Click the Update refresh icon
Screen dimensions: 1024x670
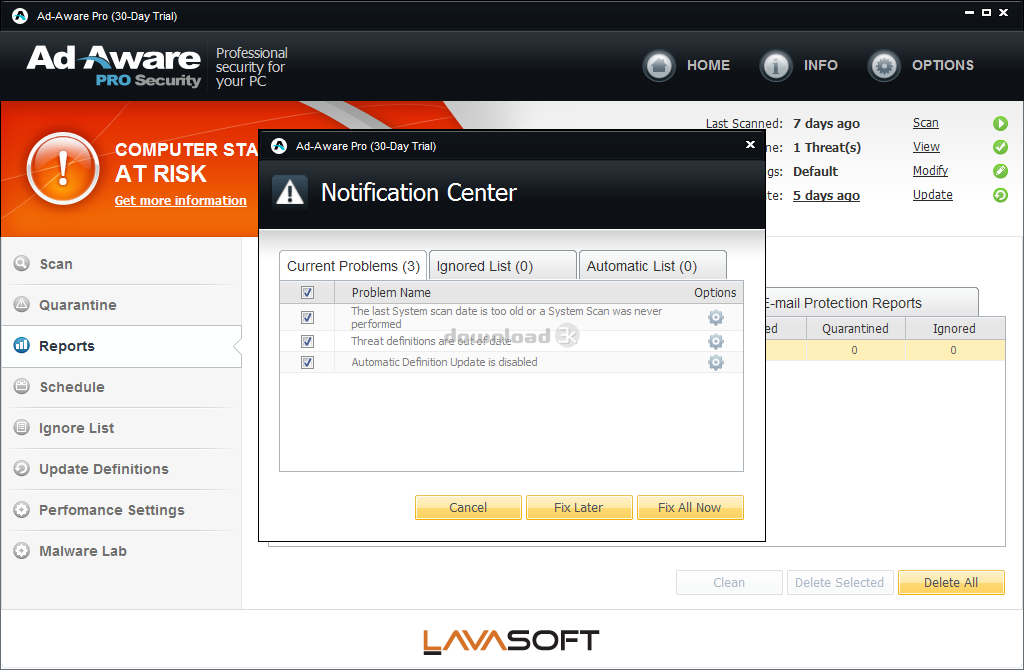pos(1000,195)
